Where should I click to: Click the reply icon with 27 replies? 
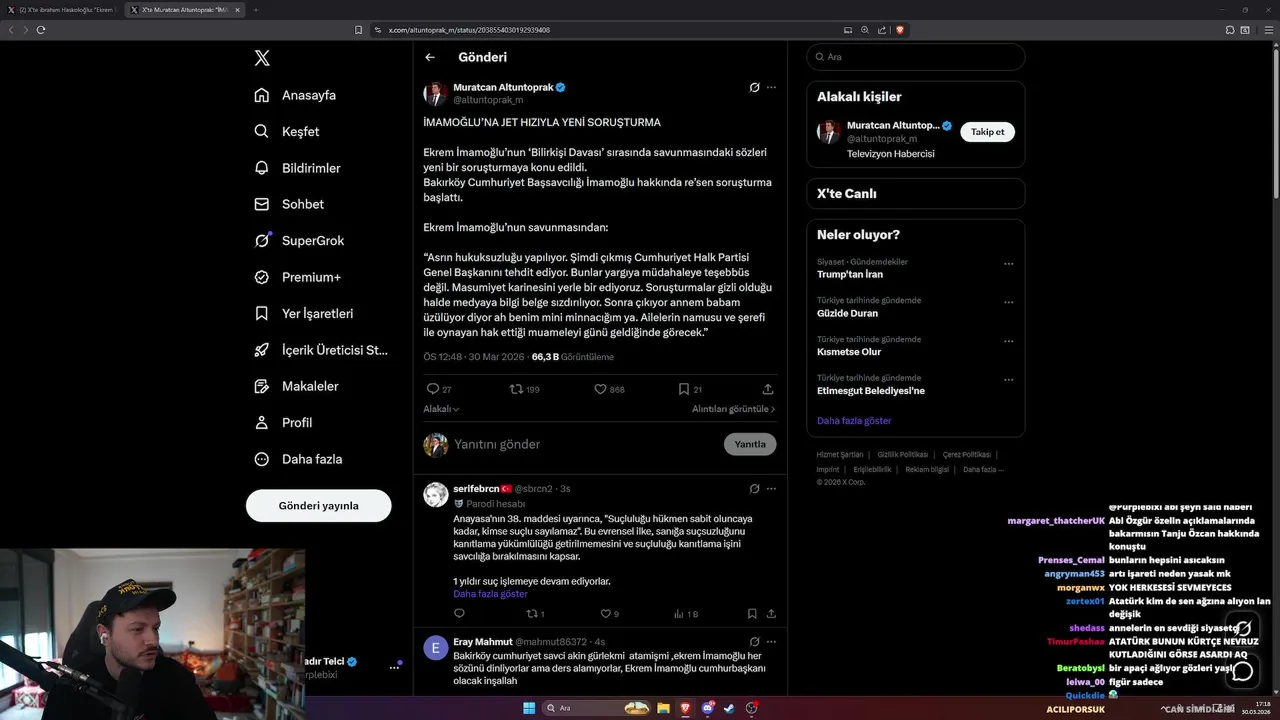tap(433, 389)
